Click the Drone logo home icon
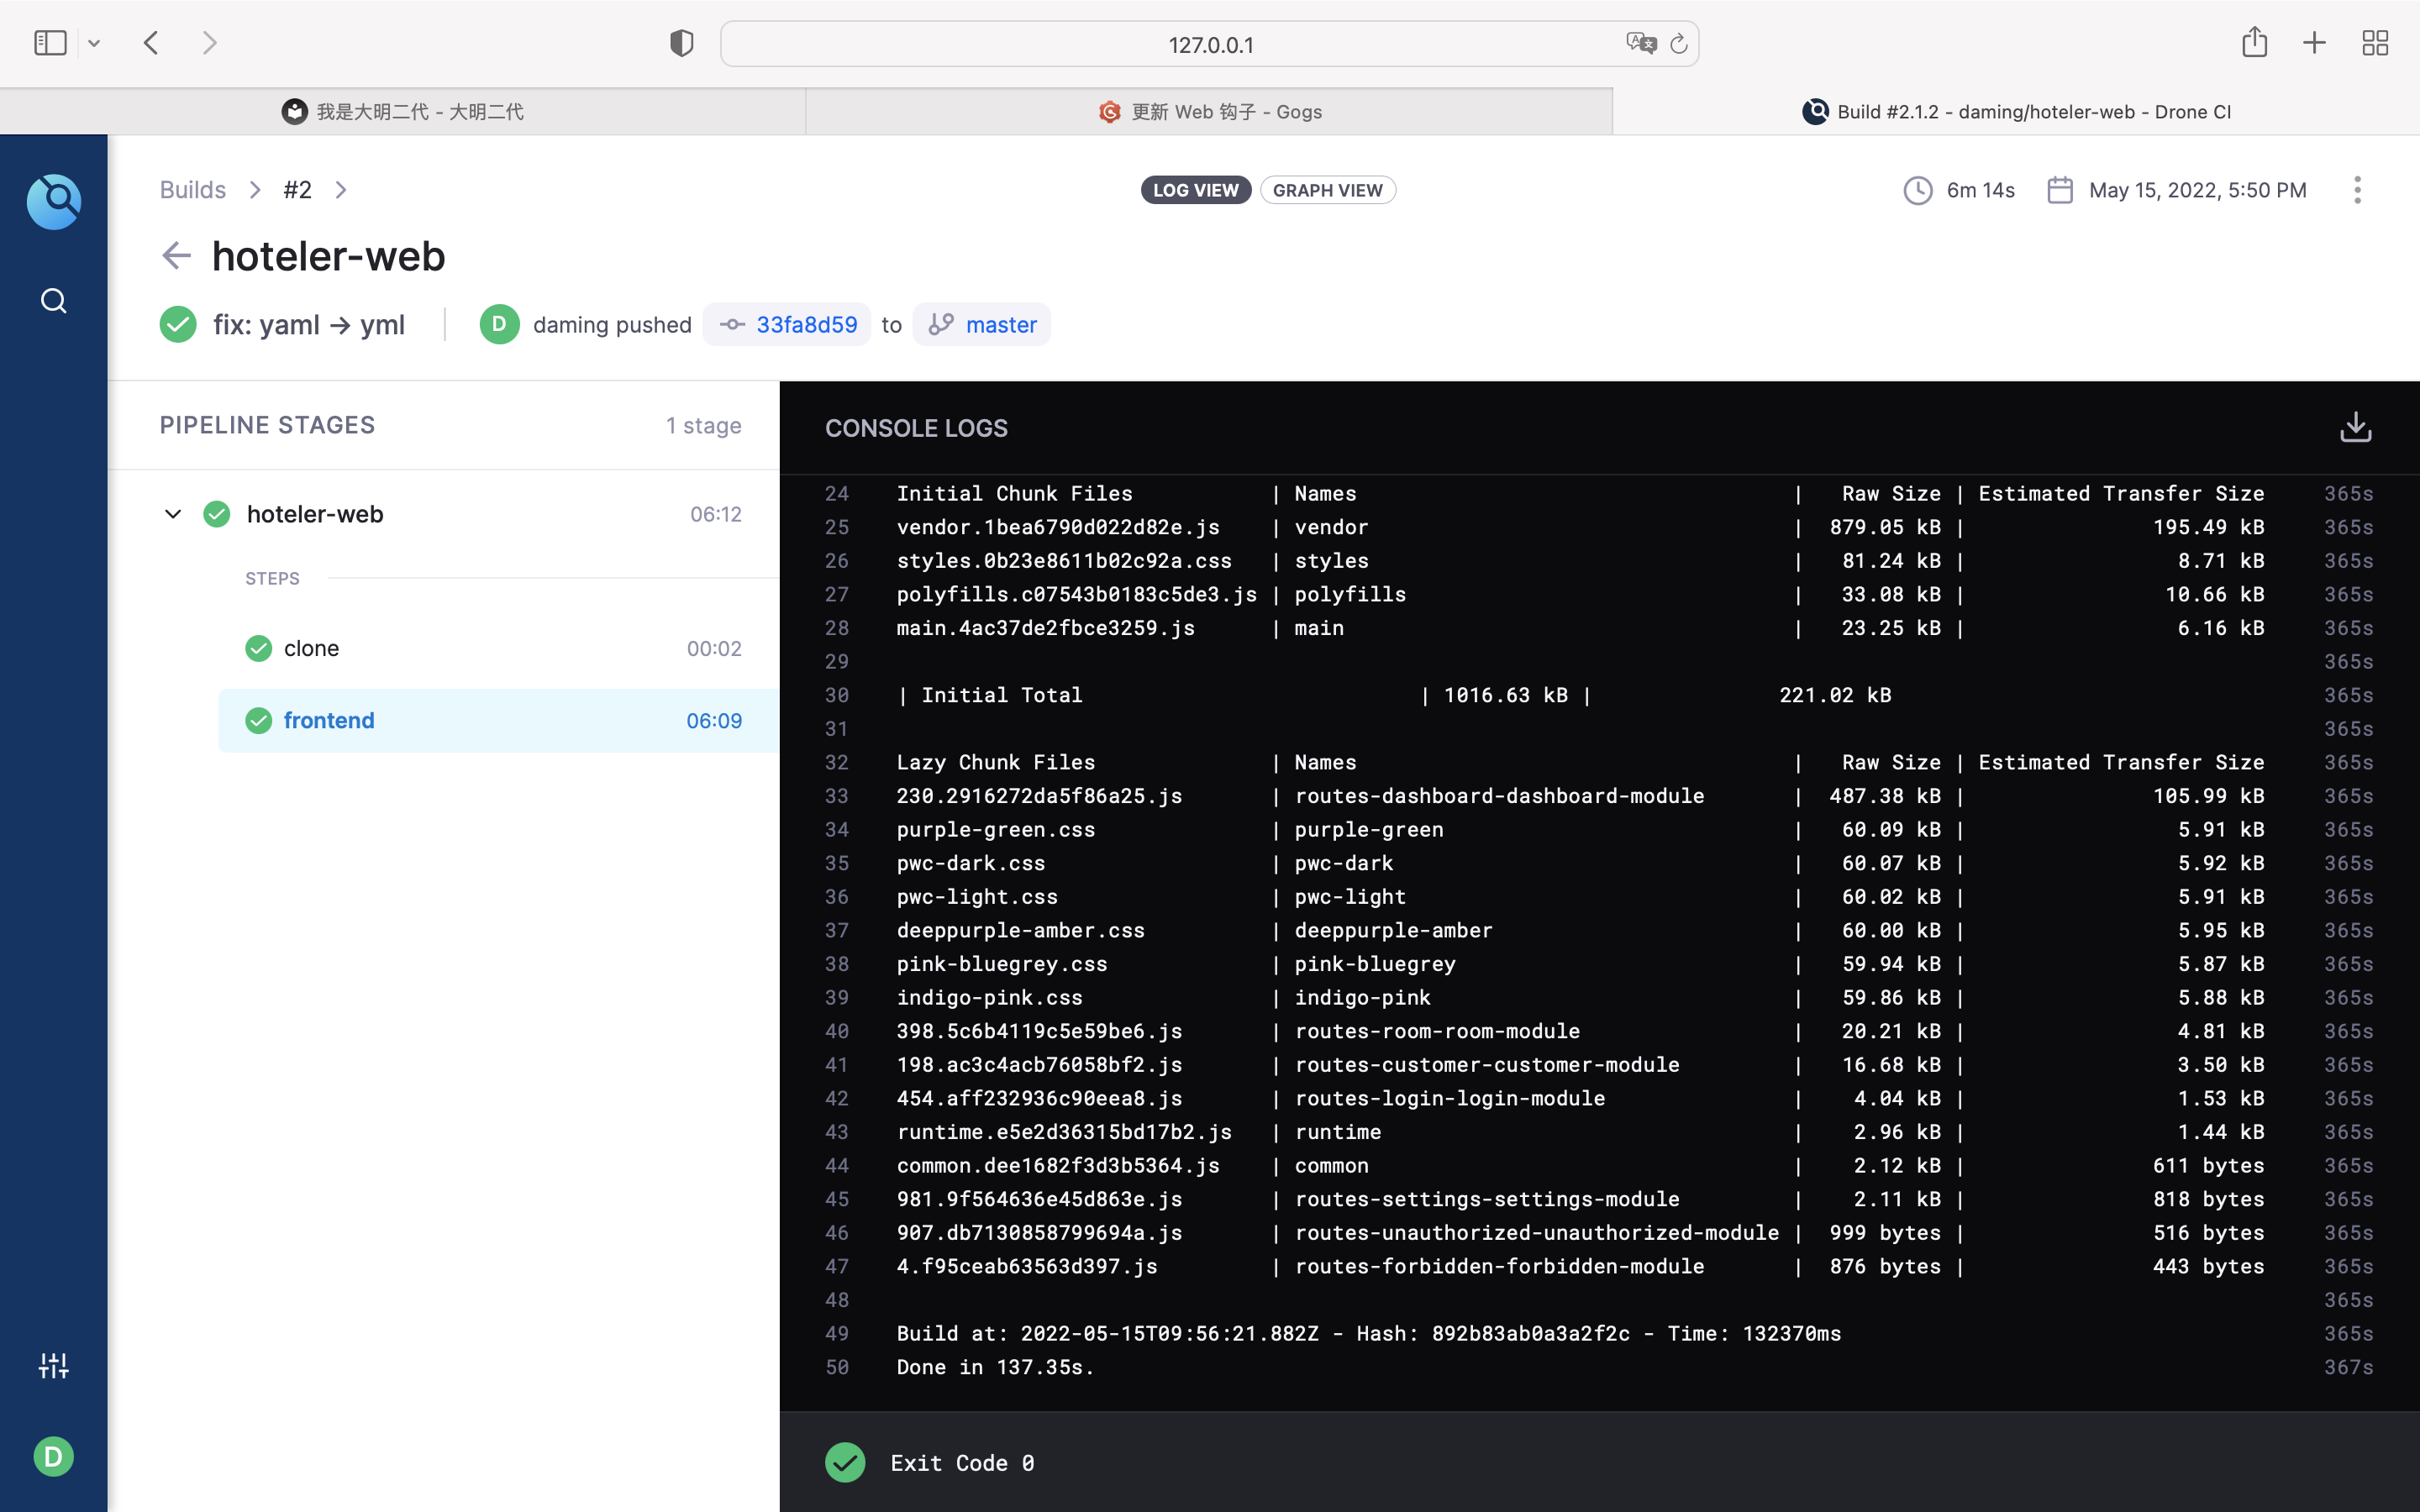The image size is (2420, 1512). click(54, 201)
